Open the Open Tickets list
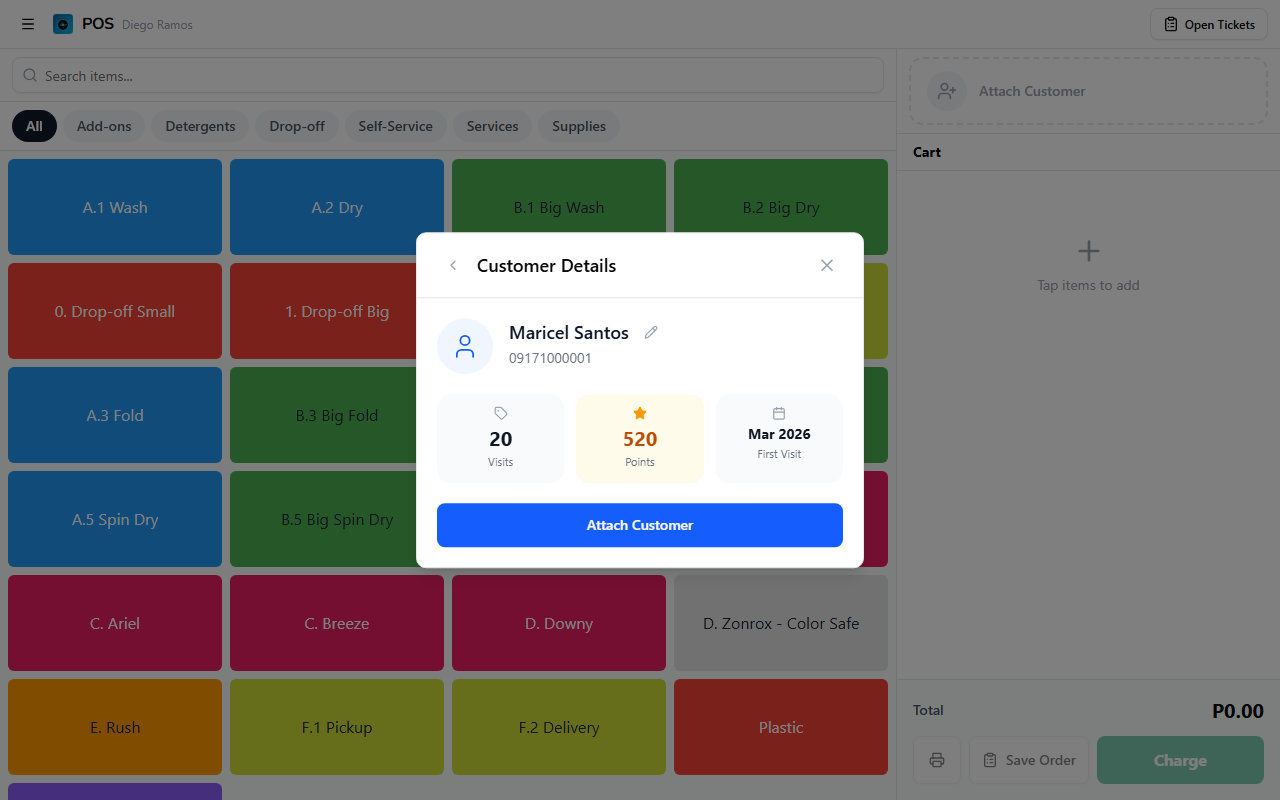Screen dimensions: 1280x800 [1209, 25]
